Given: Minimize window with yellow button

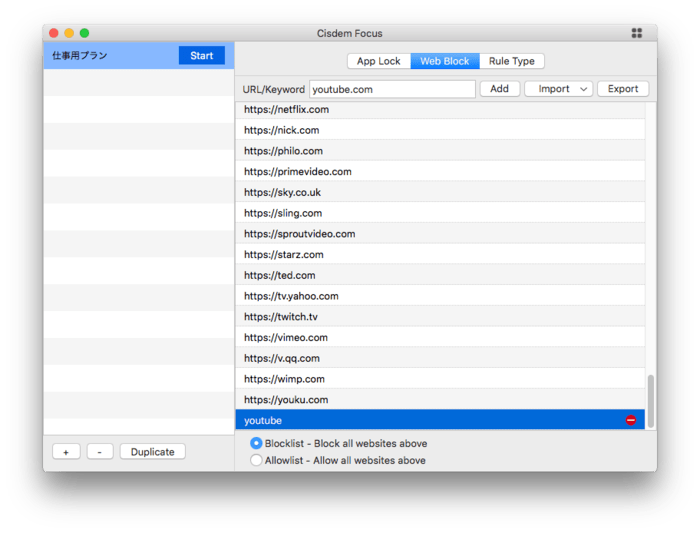Looking at the screenshot, I should 69,33.
